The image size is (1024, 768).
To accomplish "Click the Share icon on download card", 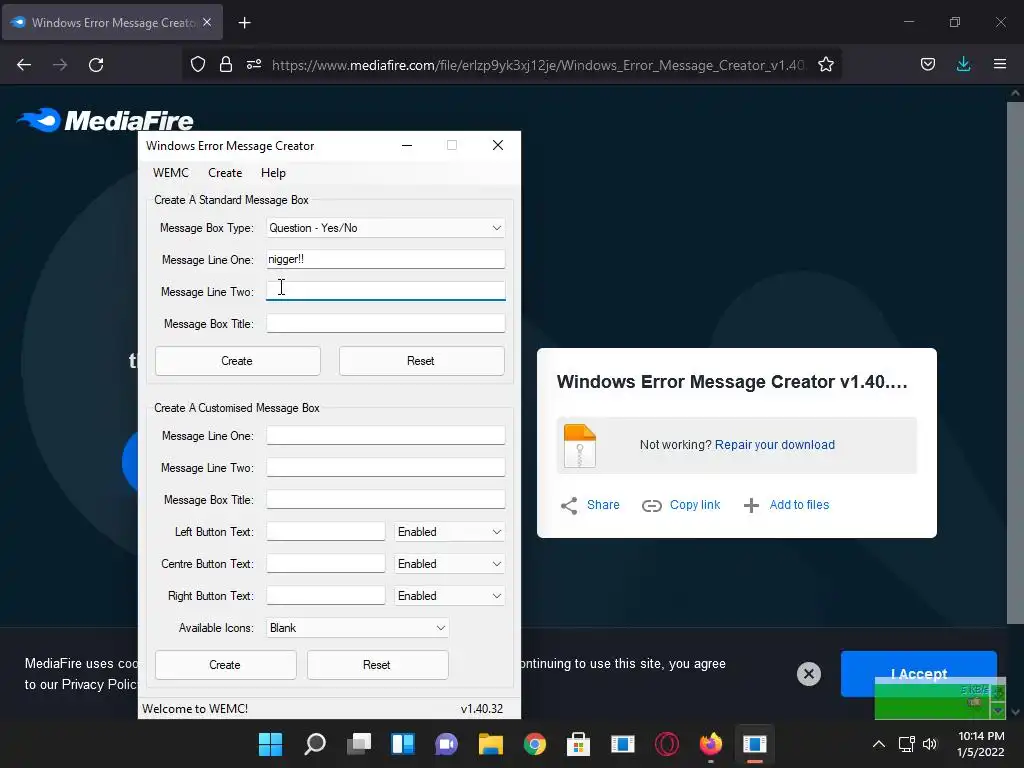I will 569,505.
